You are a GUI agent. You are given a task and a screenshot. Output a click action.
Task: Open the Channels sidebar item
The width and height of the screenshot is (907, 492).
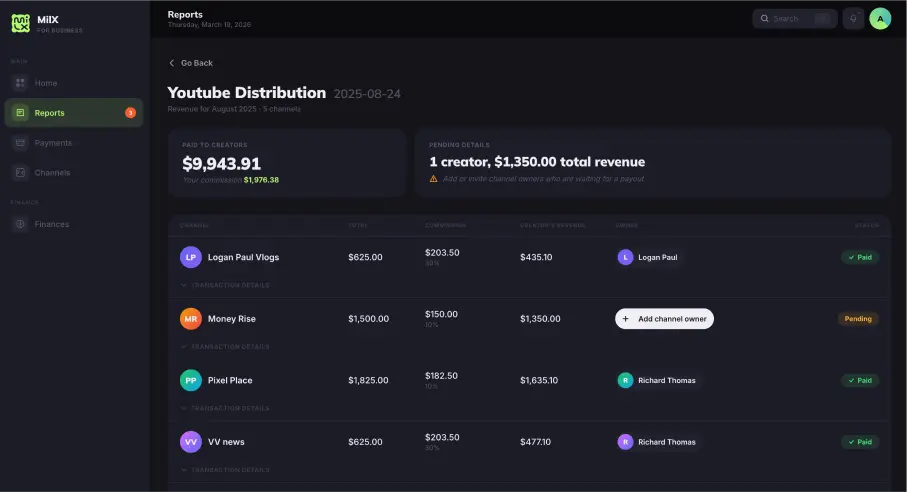[x=52, y=173]
